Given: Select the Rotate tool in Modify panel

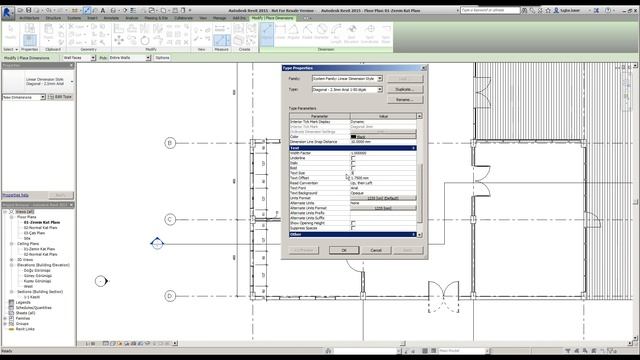Looking at the screenshot, I should 145,40.
